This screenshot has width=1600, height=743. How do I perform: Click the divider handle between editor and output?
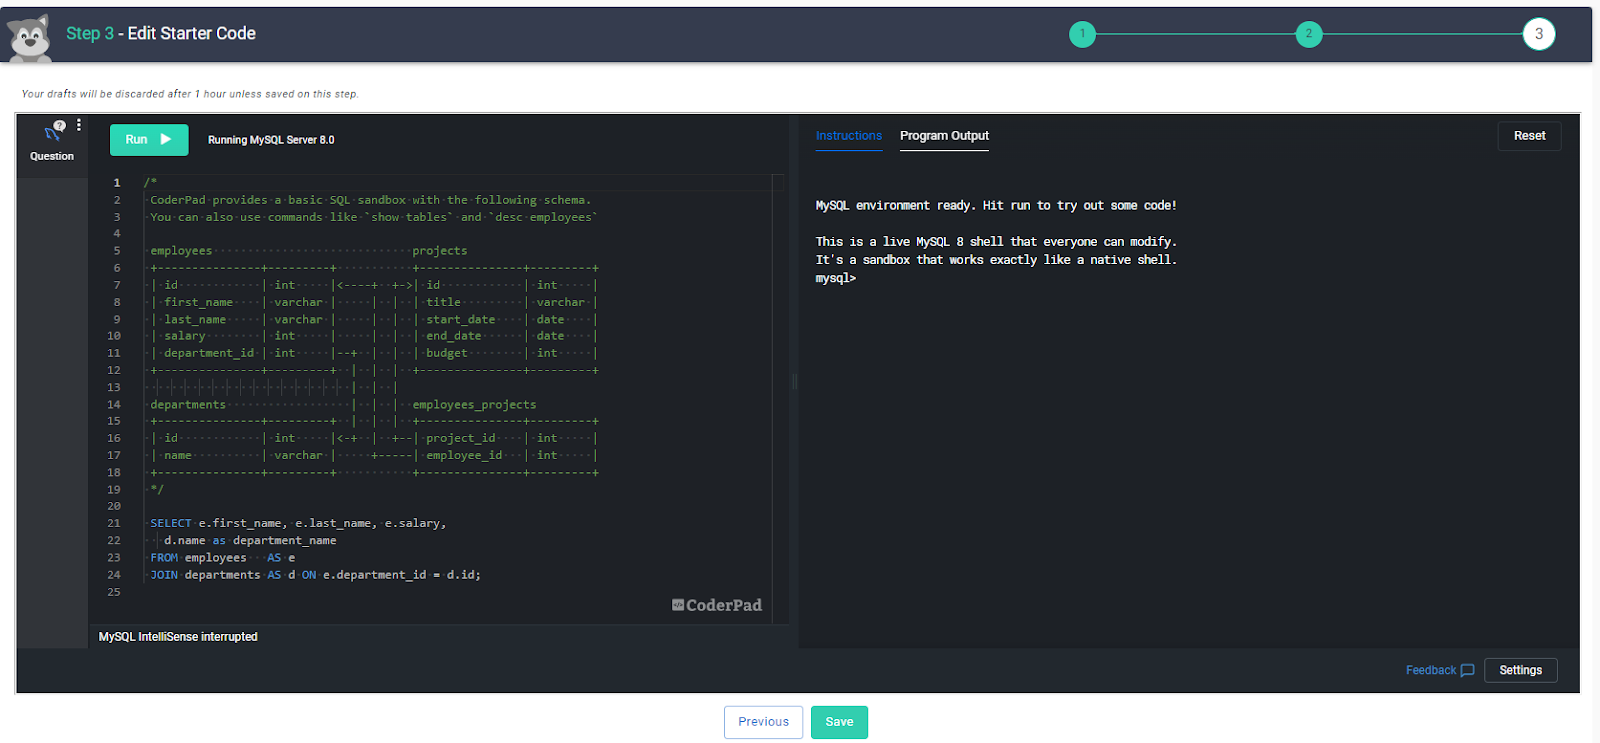coord(794,381)
